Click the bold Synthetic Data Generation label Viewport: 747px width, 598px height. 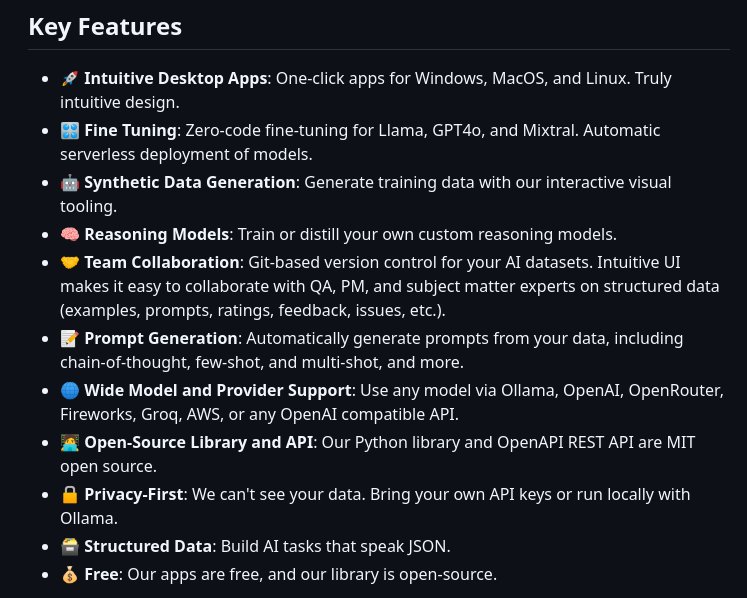(190, 182)
